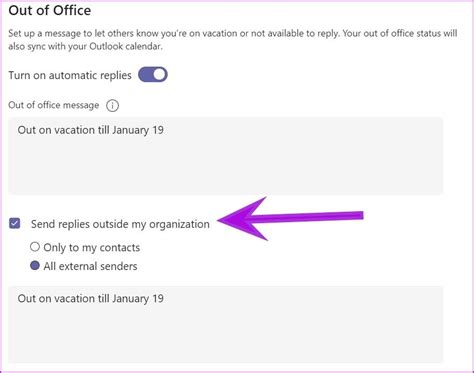Select the Only to my contacts radio button
Viewport: 474px width, 373px height.
pyautogui.click(x=35, y=247)
